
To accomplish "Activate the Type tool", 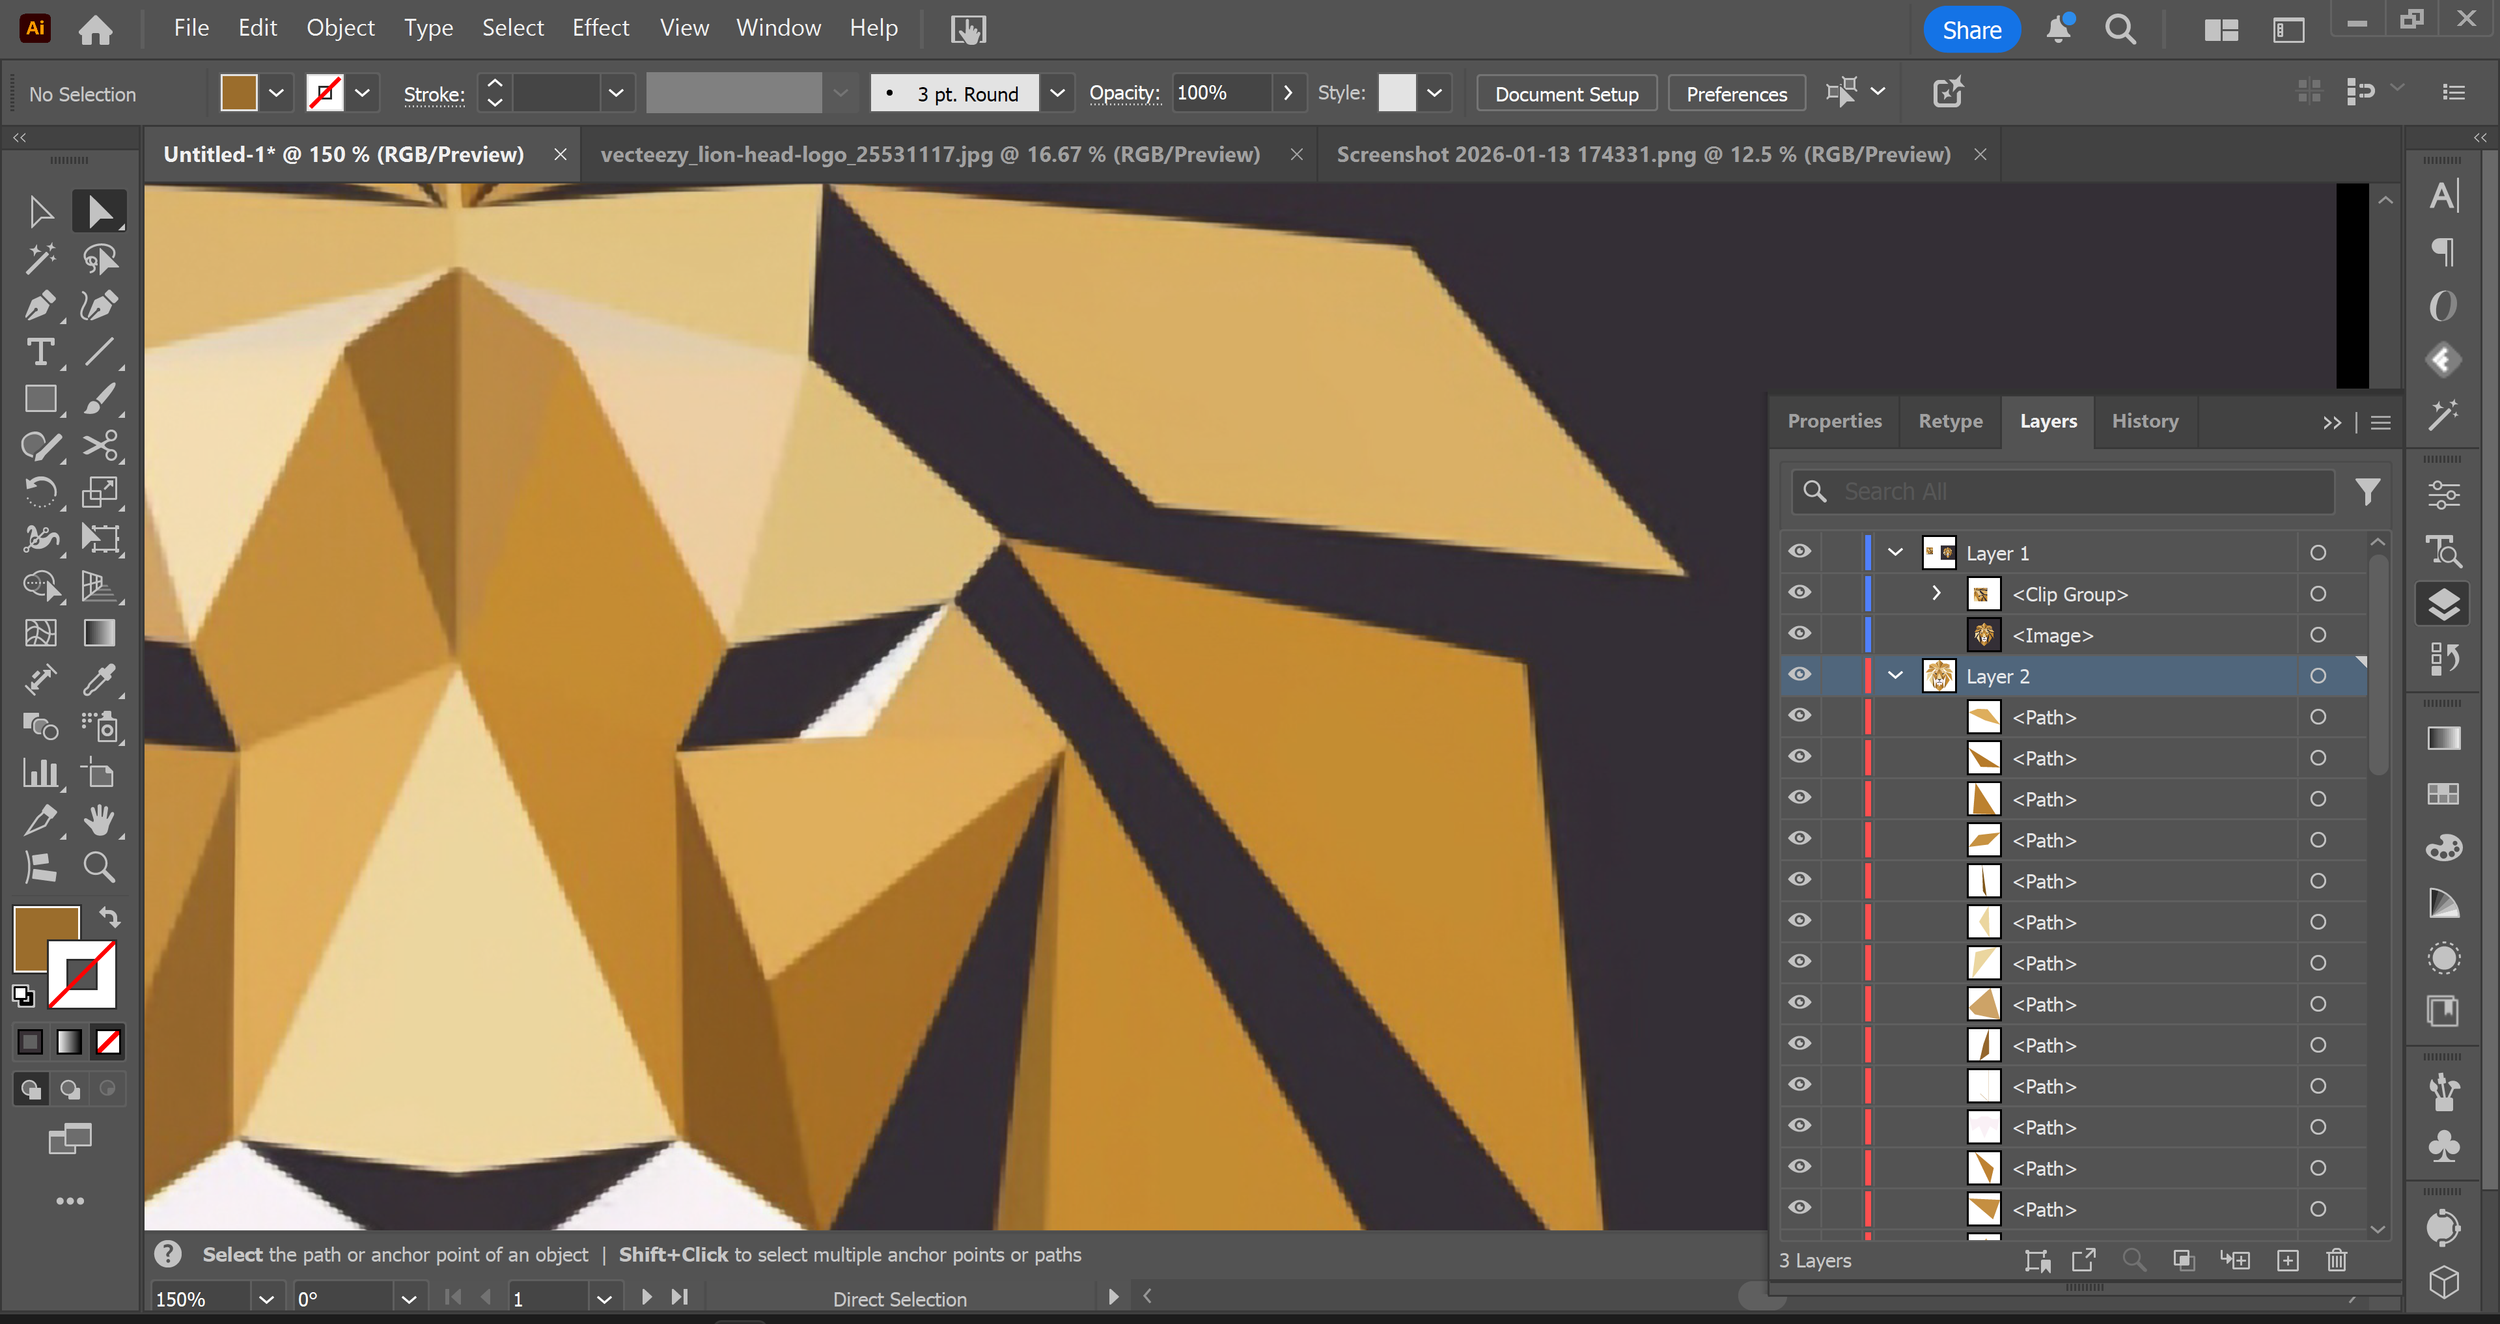I will [40, 352].
